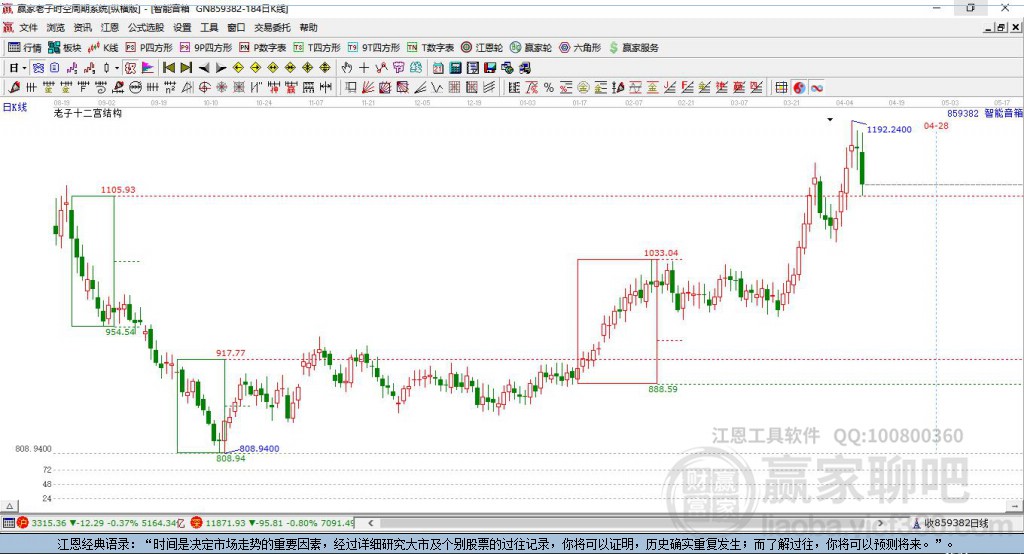The height and width of the screenshot is (554, 1024).
Task: Click horizontal scrollbar left arrow
Action: pyautogui.click(x=370, y=523)
